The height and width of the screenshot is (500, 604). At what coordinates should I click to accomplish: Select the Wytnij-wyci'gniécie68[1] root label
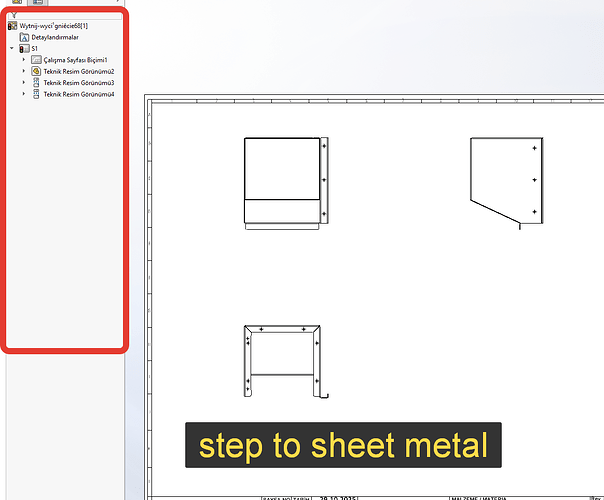click(x=58, y=26)
